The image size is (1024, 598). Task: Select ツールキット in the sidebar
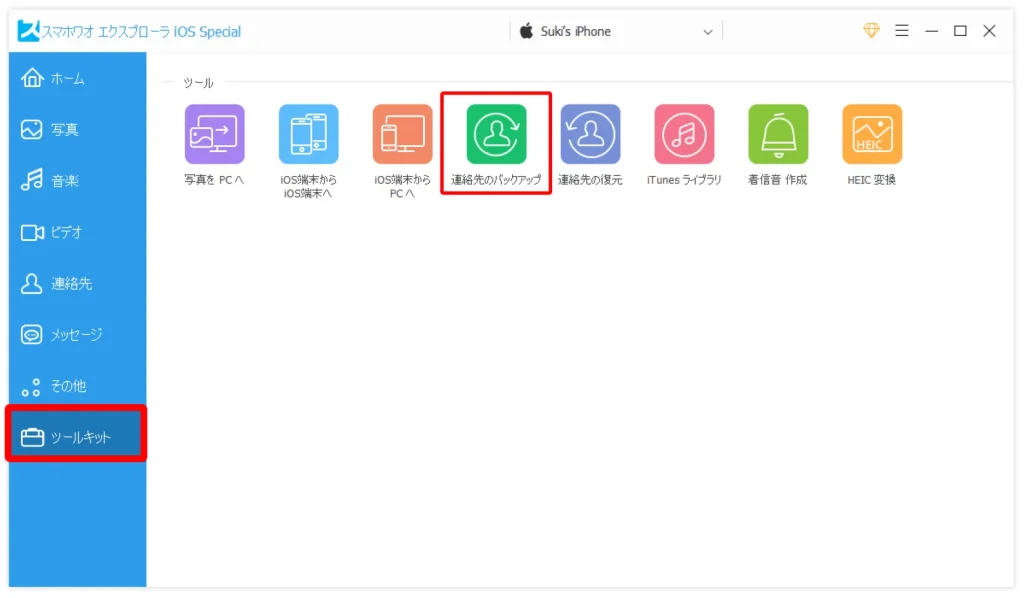77,438
